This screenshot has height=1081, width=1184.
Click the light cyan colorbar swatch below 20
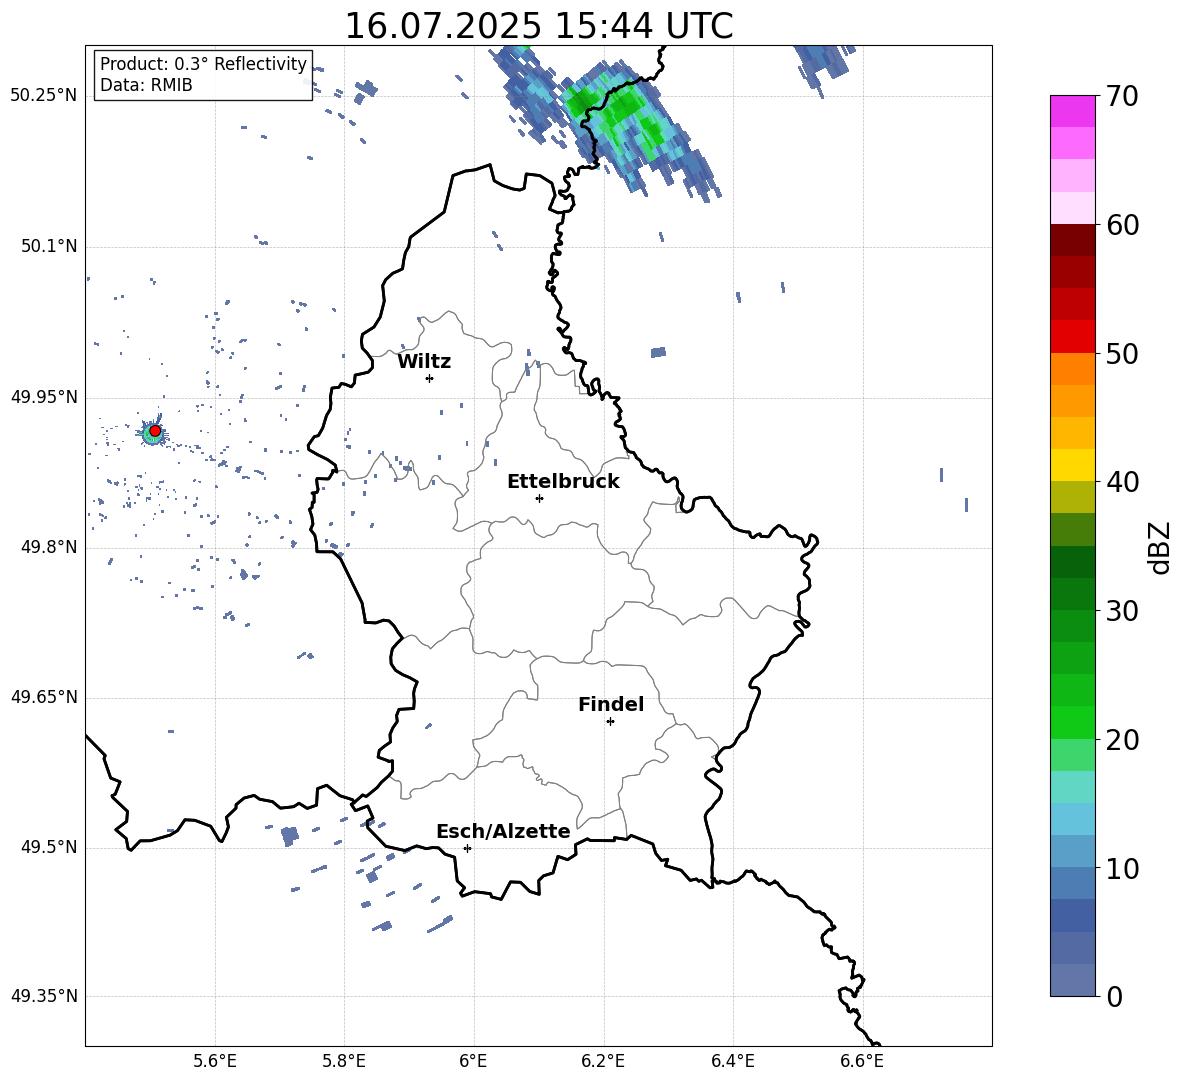[1073, 787]
